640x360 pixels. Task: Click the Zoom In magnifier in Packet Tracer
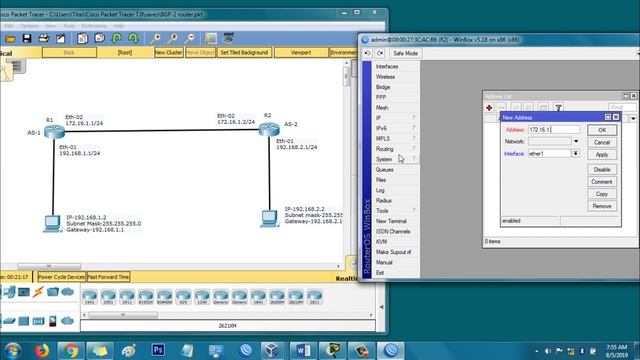click(155, 39)
